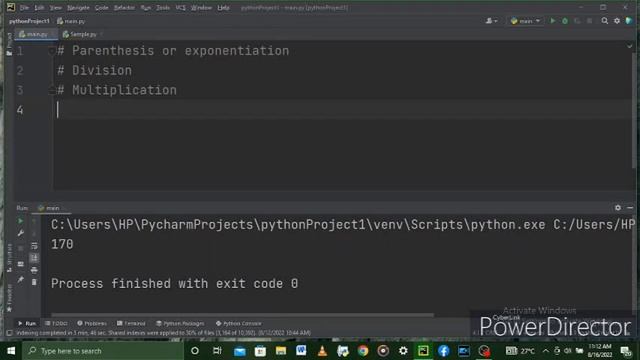640x360 pixels.
Task: Click pythonProject1 in the breadcrumb bar
Action: pyautogui.click(x=29, y=21)
